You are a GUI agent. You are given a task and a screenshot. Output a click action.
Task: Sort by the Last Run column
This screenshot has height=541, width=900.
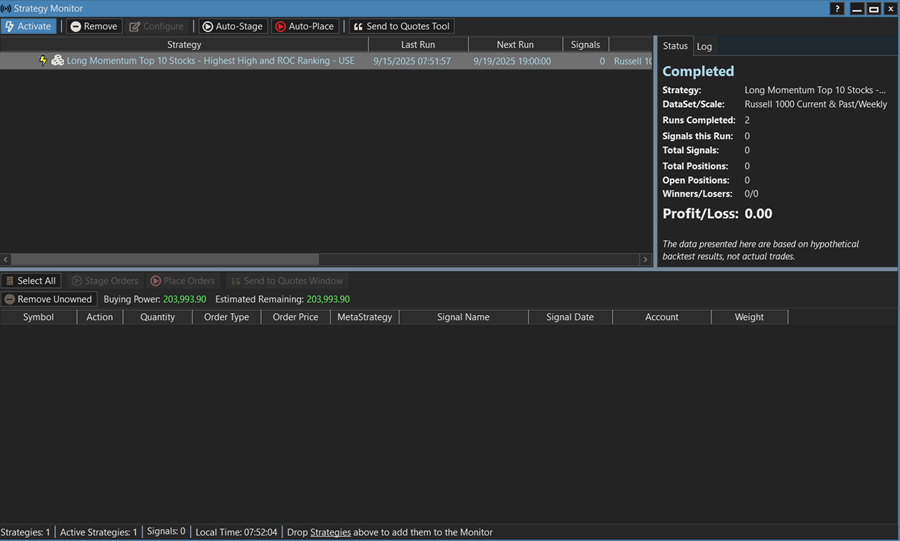click(417, 45)
